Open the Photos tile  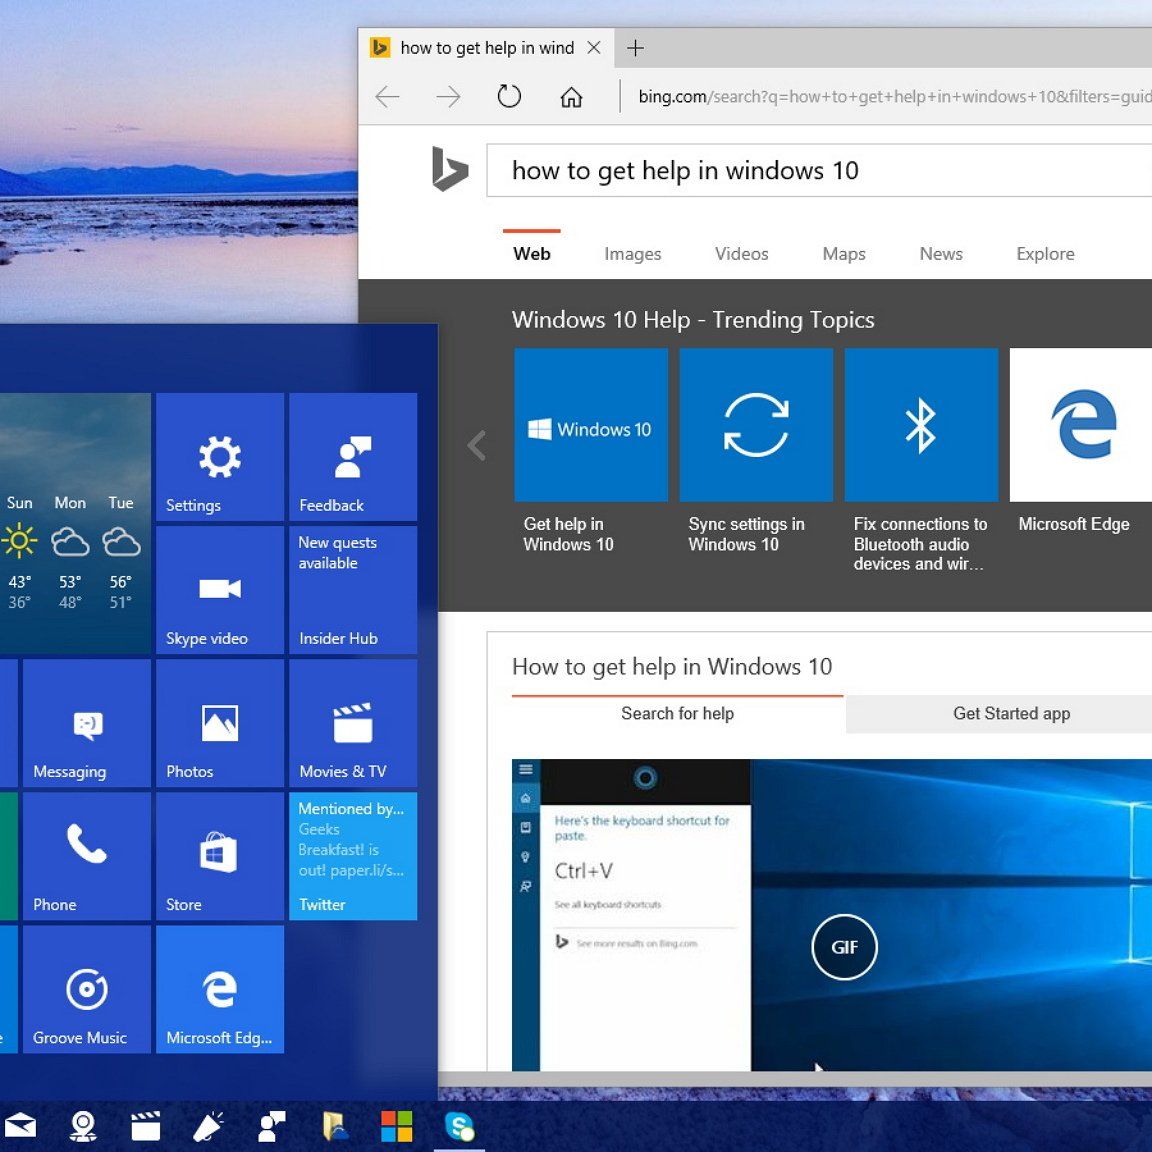(220, 723)
